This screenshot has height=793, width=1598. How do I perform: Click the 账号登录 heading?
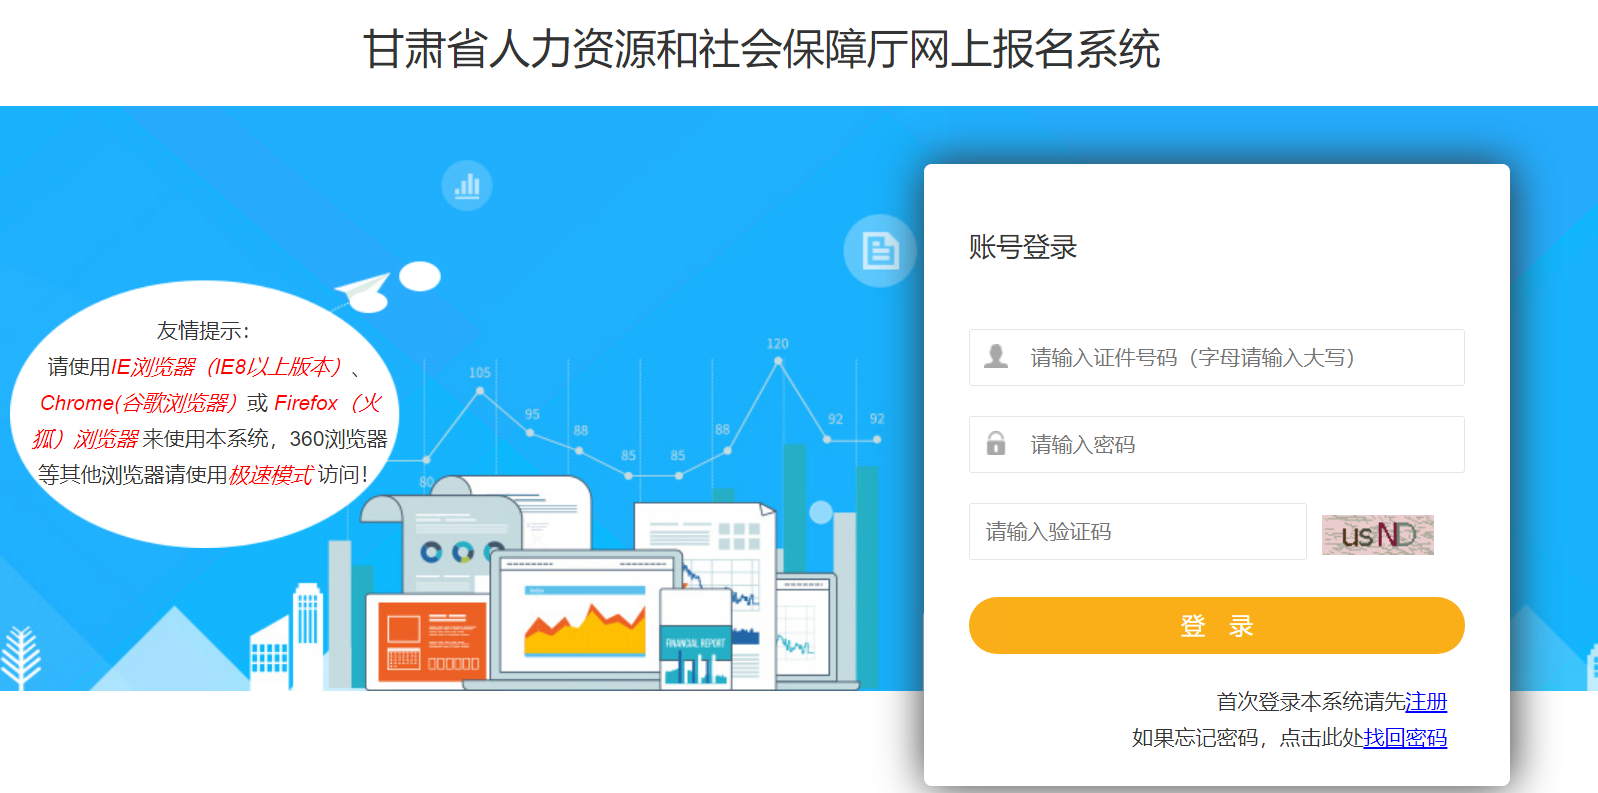pyautogui.click(x=1022, y=247)
